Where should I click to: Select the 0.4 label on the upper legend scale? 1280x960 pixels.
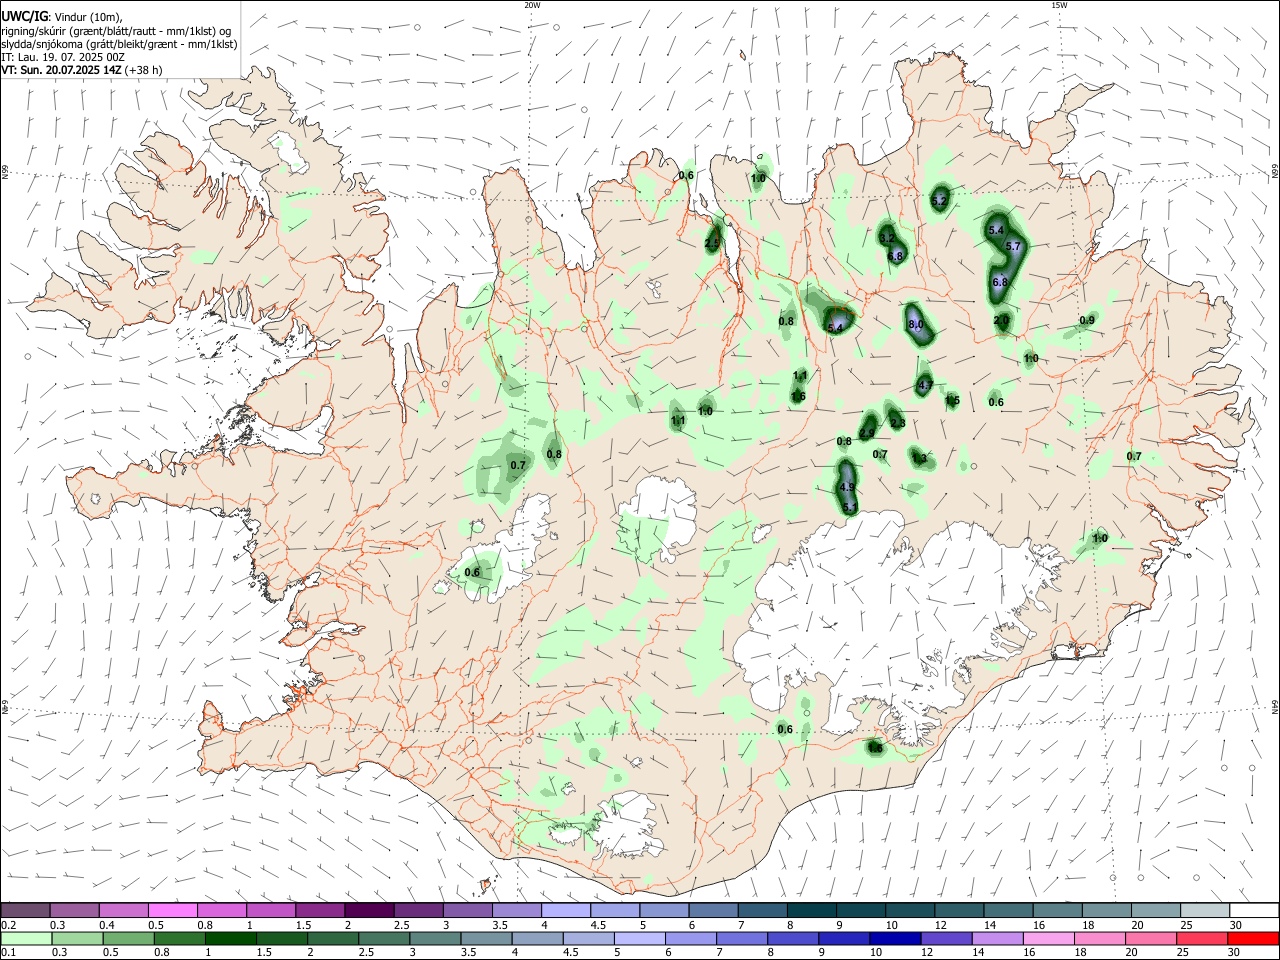tap(107, 925)
